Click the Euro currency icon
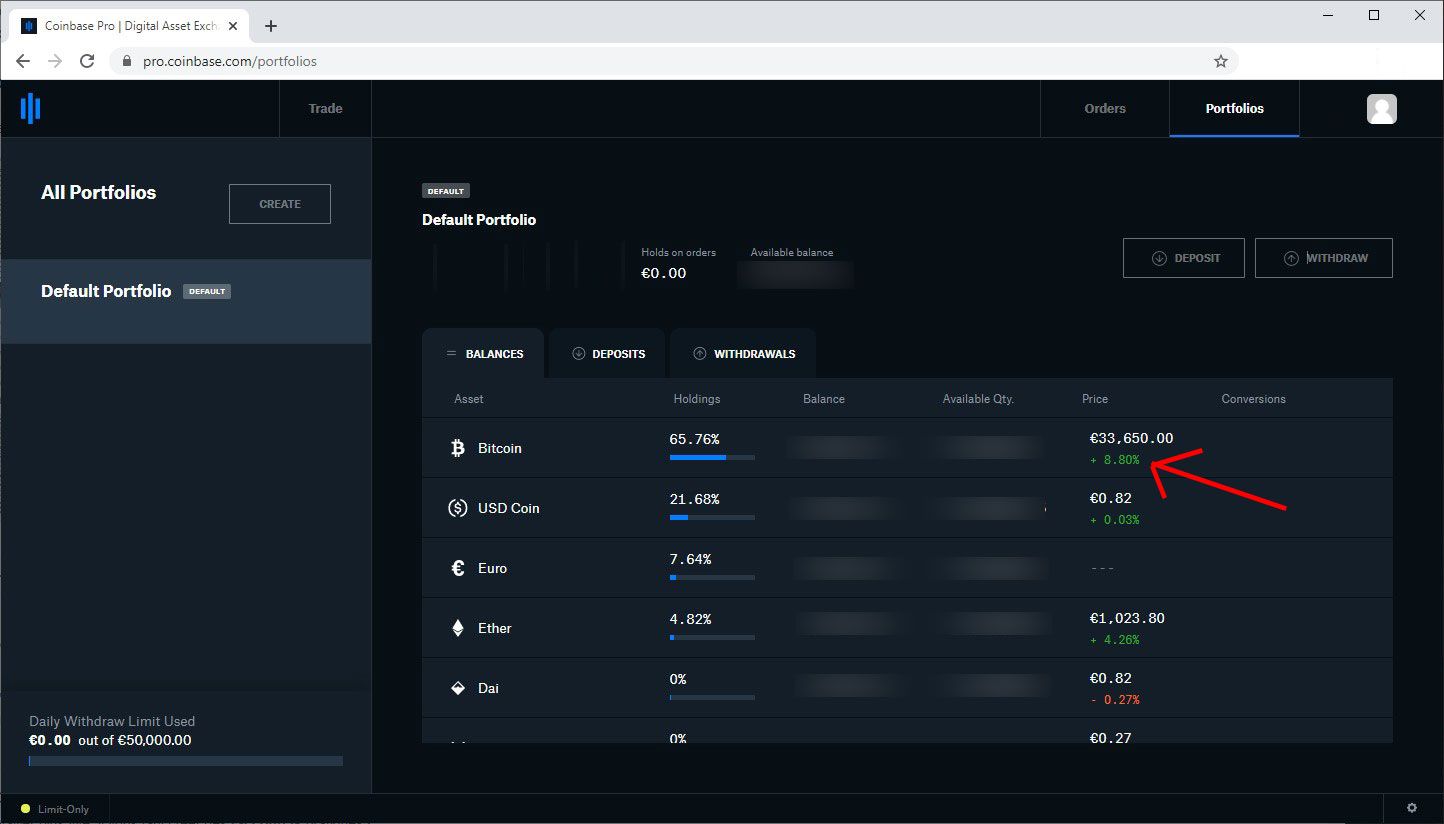This screenshot has width=1444, height=824. click(x=458, y=567)
